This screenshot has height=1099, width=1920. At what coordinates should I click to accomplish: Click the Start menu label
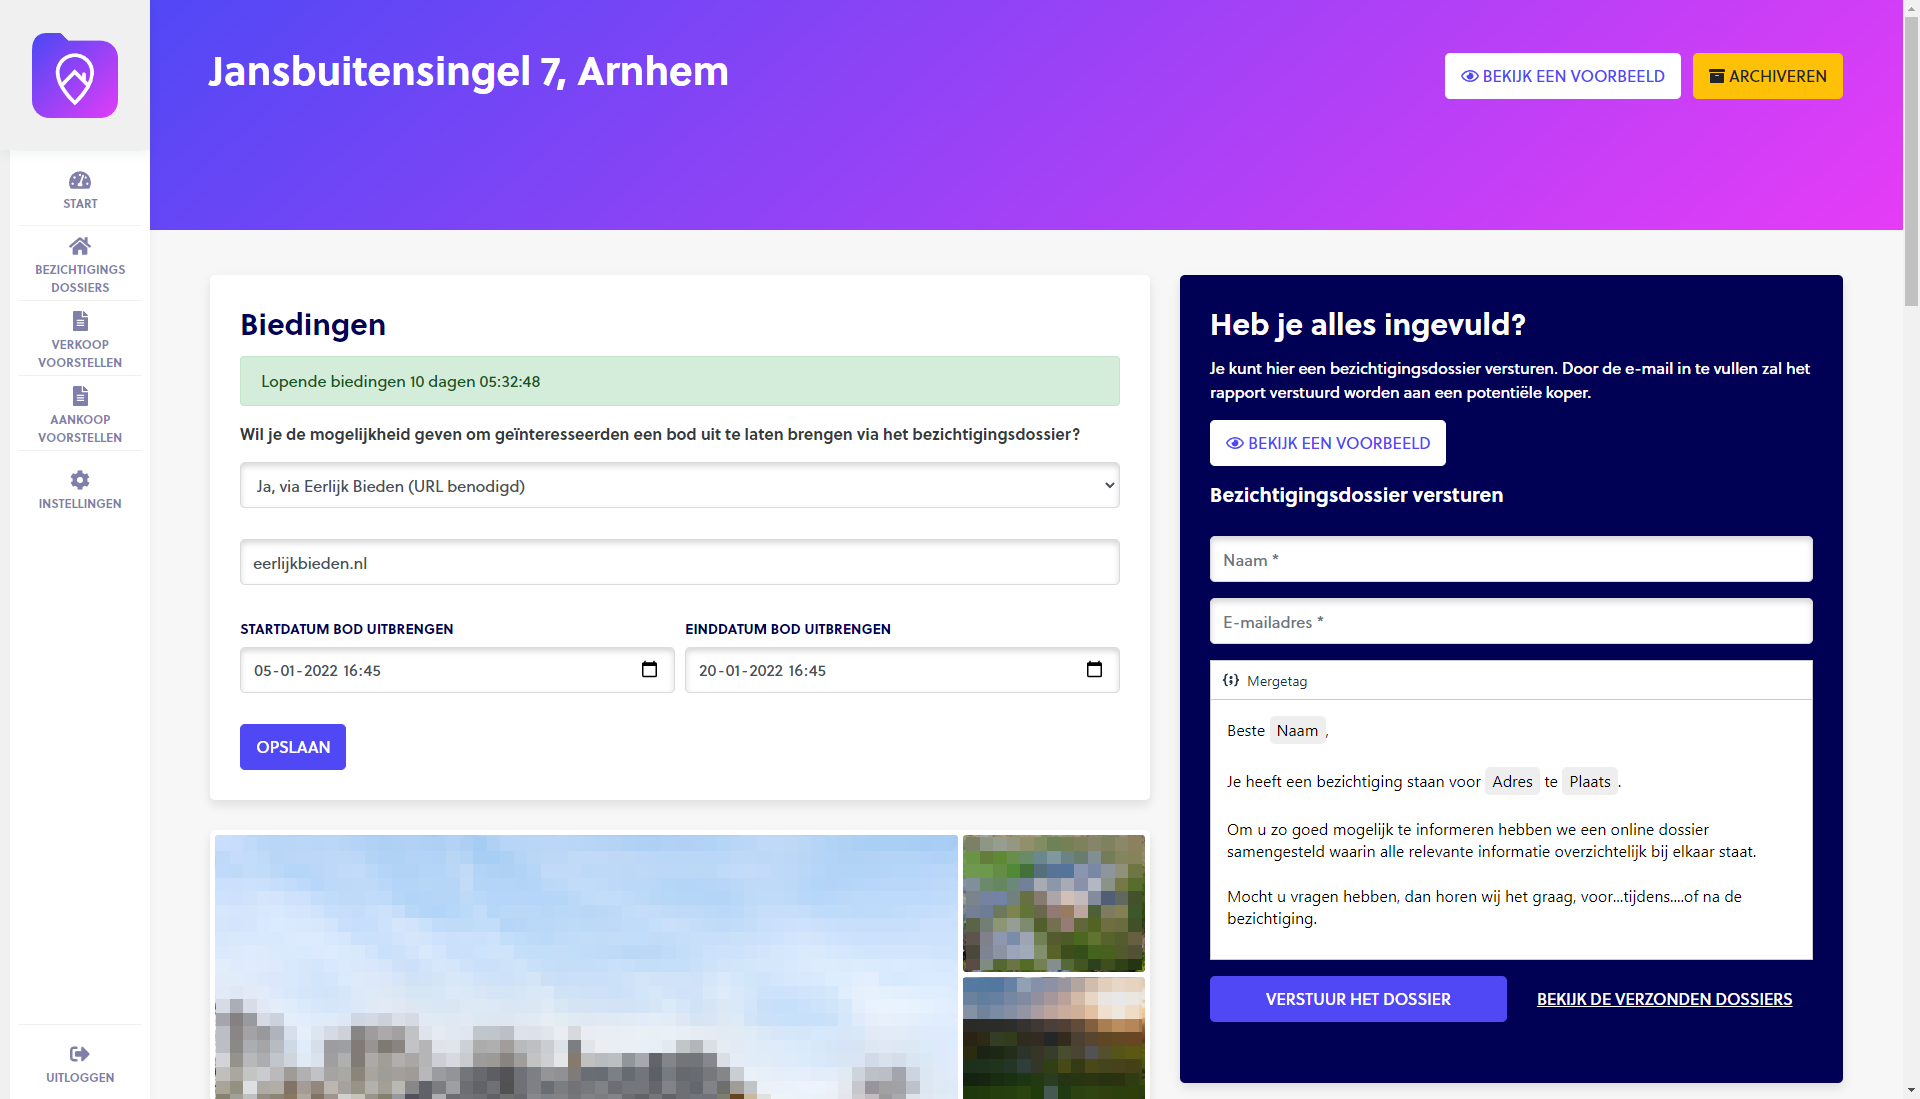tap(80, 203)
